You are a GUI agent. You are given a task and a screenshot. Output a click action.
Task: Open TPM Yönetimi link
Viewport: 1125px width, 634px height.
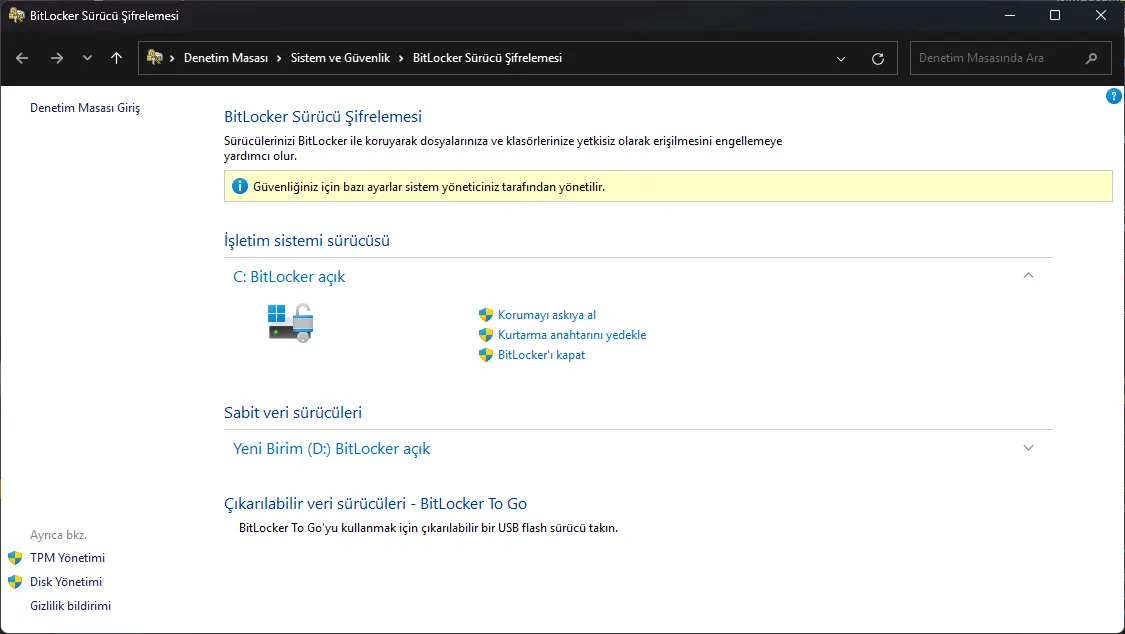(x=67, y=558)
